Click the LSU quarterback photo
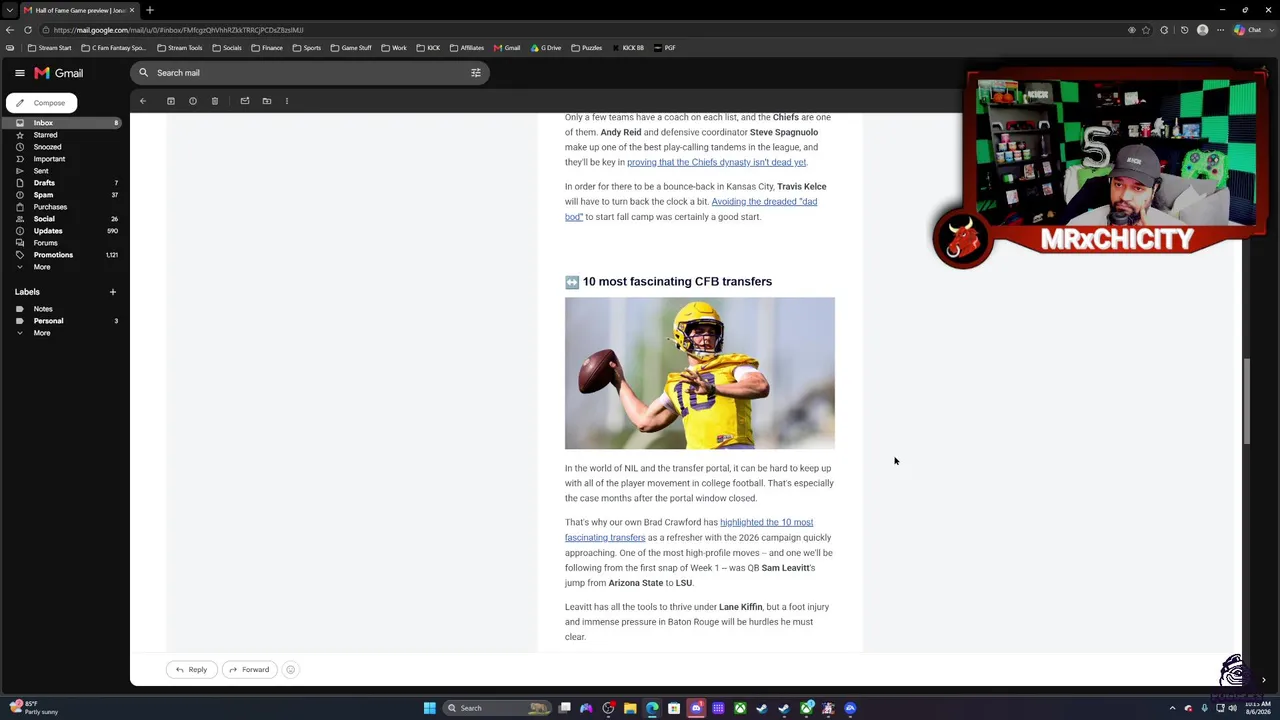The image size is (1280, 720). click(700, 373)
